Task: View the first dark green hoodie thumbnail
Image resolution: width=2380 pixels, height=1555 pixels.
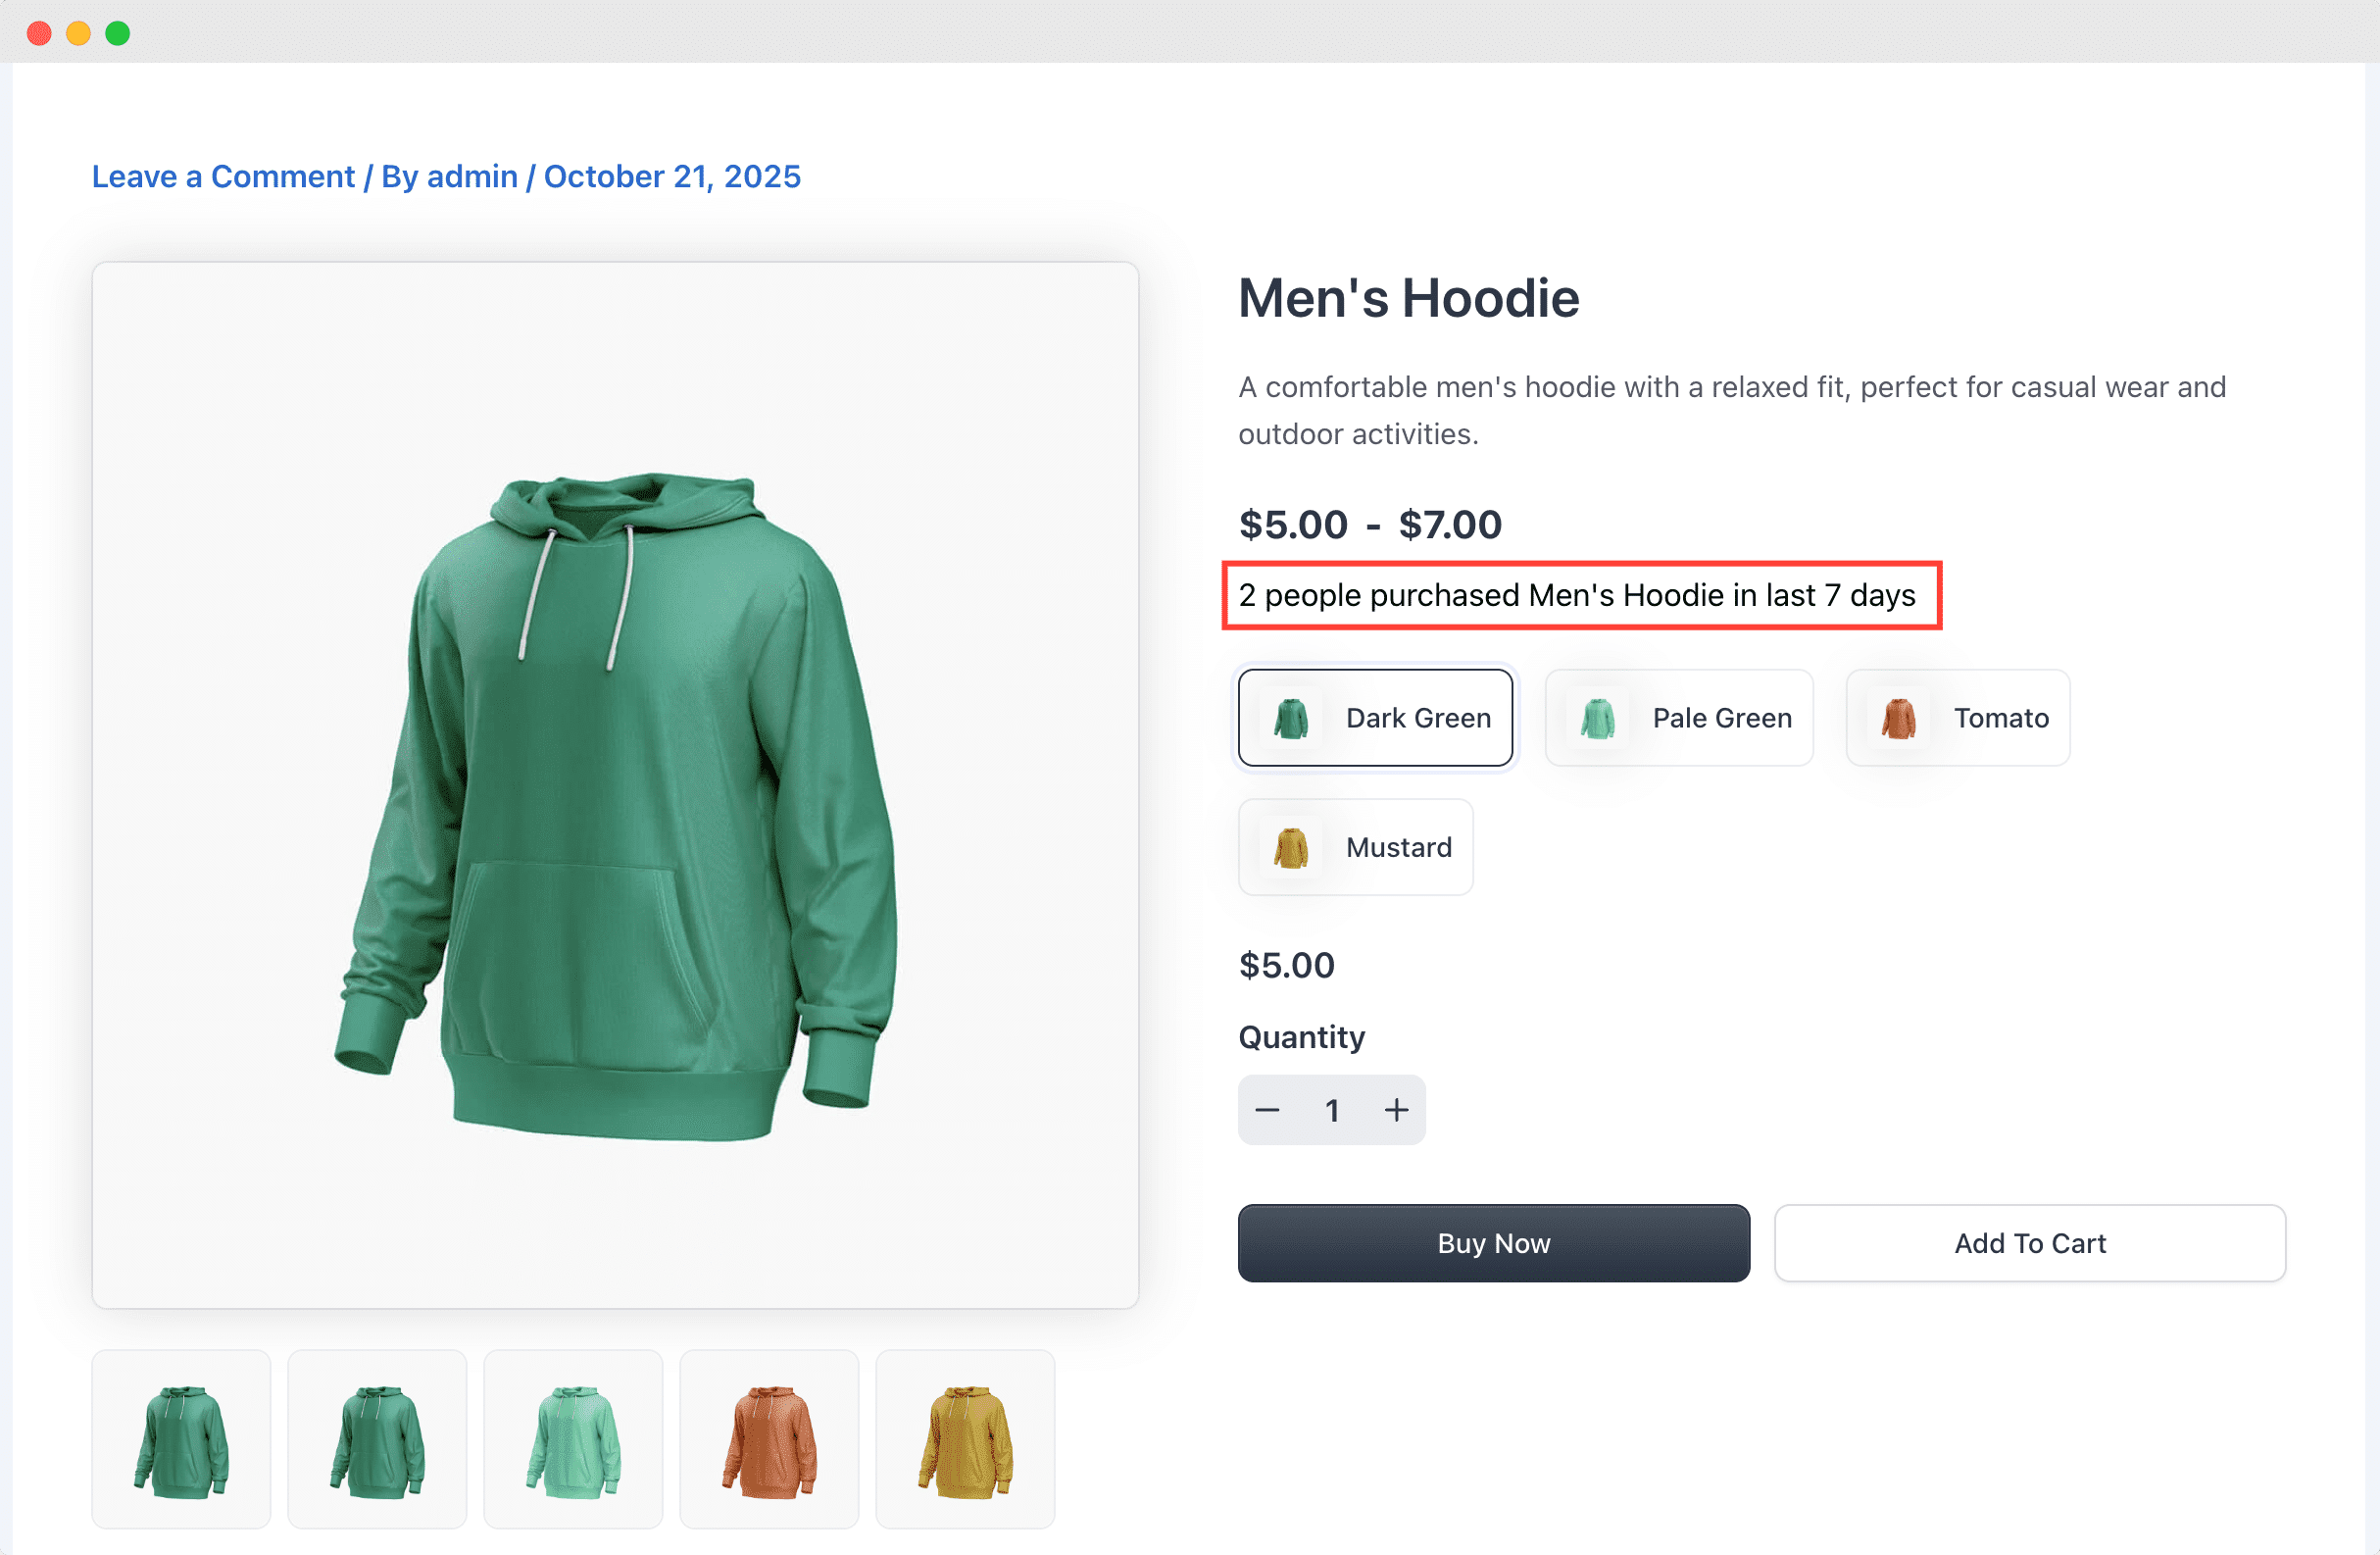Action: tap(181, 1439)
